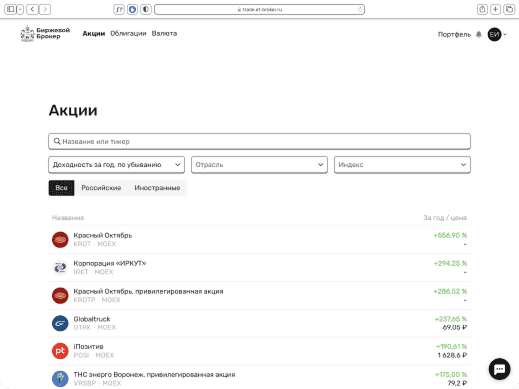
Task: Expand the Индекс dropdown
Action: pyautogui.click(x=402, y=165)
